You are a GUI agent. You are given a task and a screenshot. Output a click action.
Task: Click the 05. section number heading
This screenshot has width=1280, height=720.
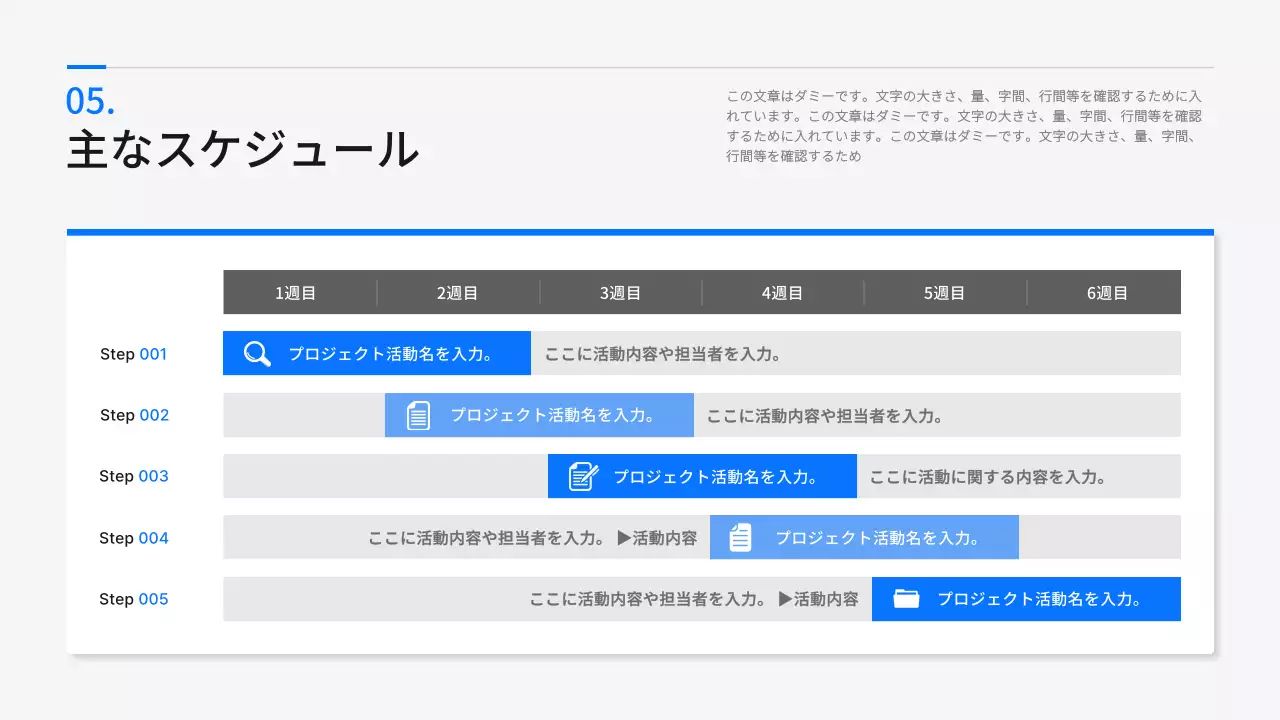pyautogui.click(x=91, y=100)
